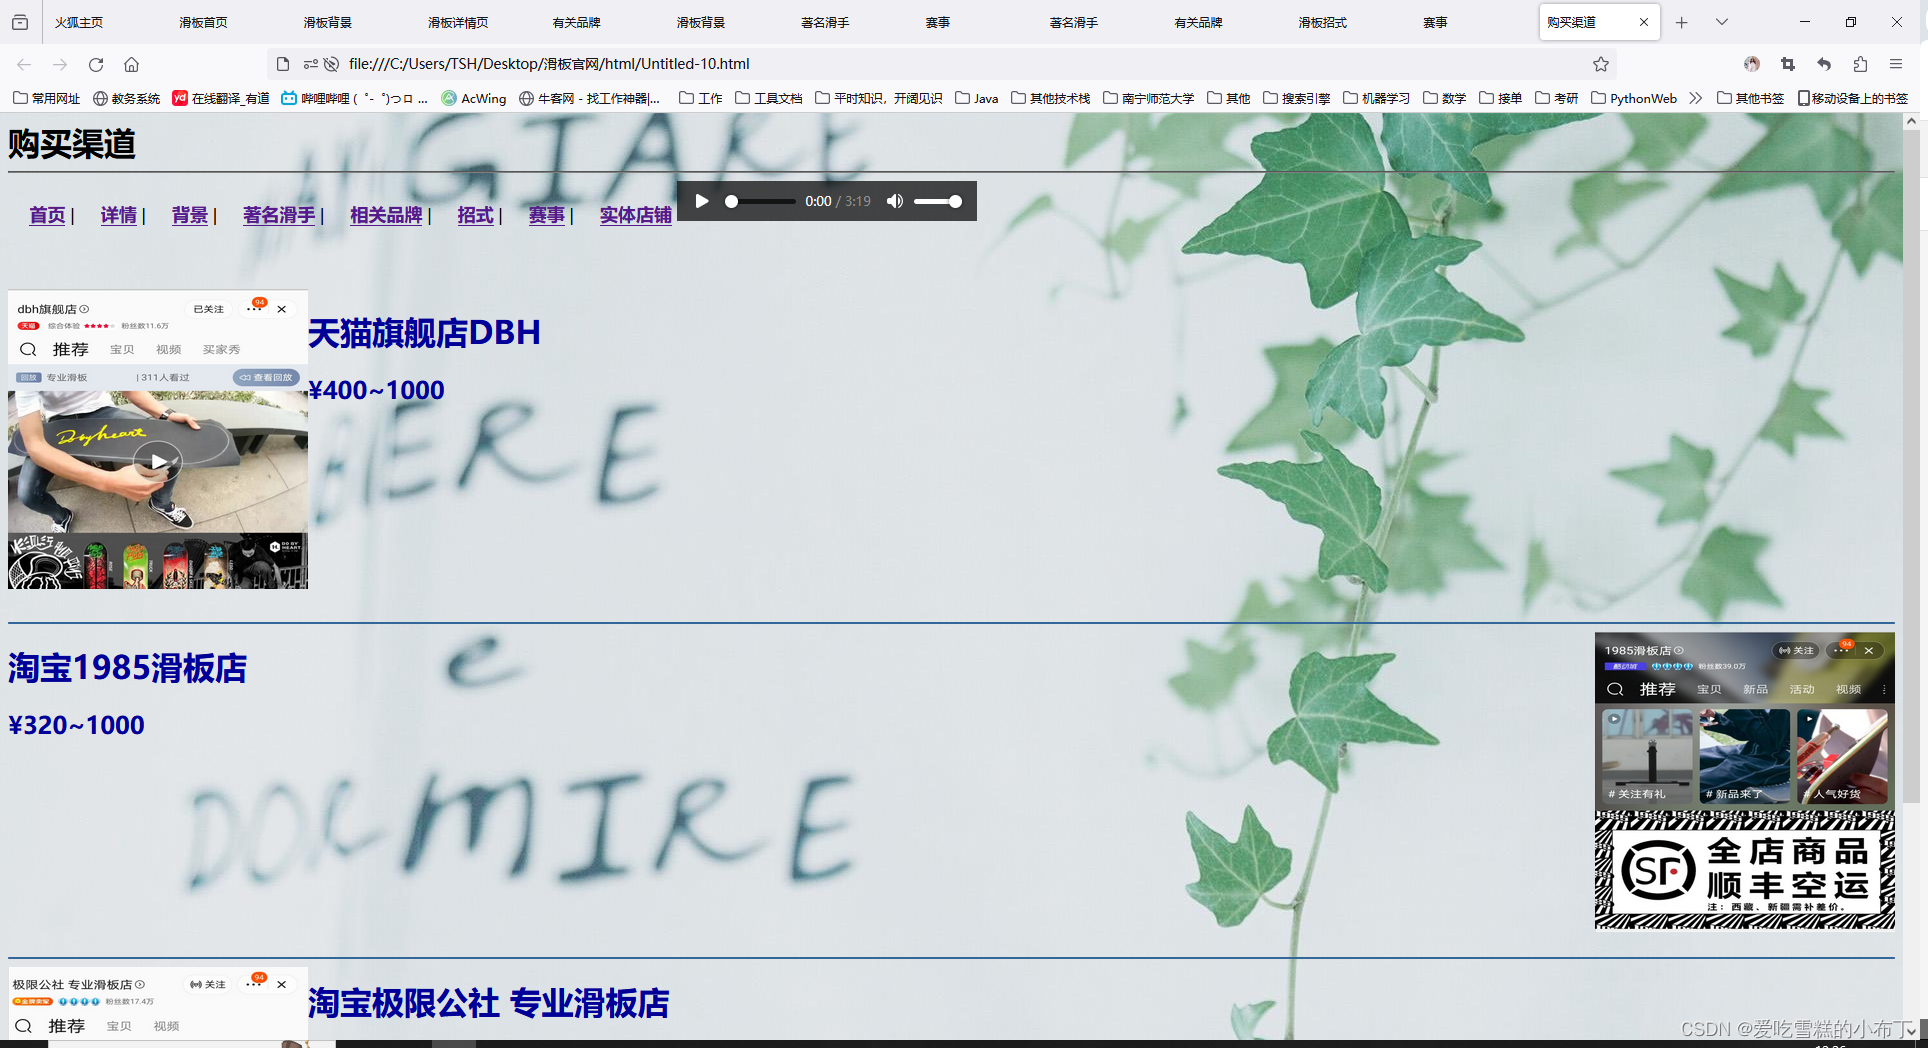Open the 机器学习 bookmark folder
1928x1048 pixels.
pos(1376,98)
